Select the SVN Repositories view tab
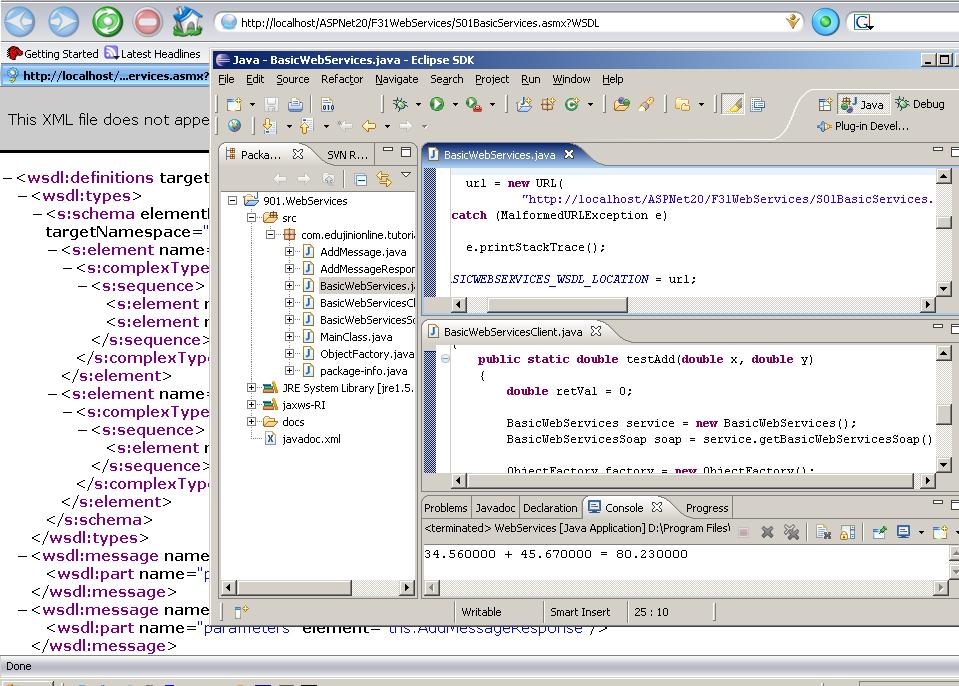The image size is (959, 686). pyautogui.click(x=347, y=155)
